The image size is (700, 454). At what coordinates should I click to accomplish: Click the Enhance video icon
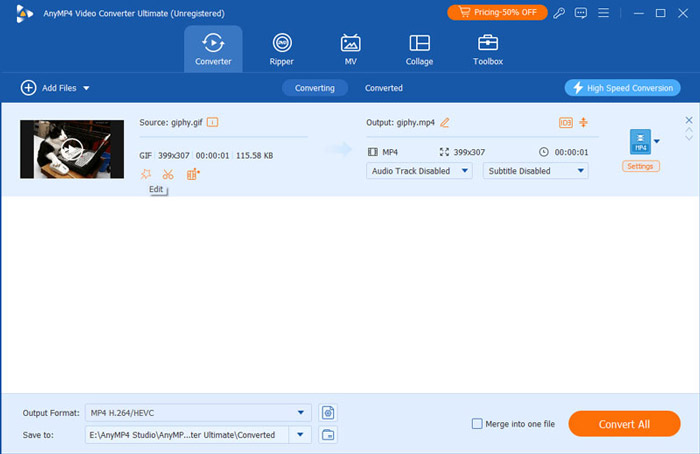[x=193, y=174]
